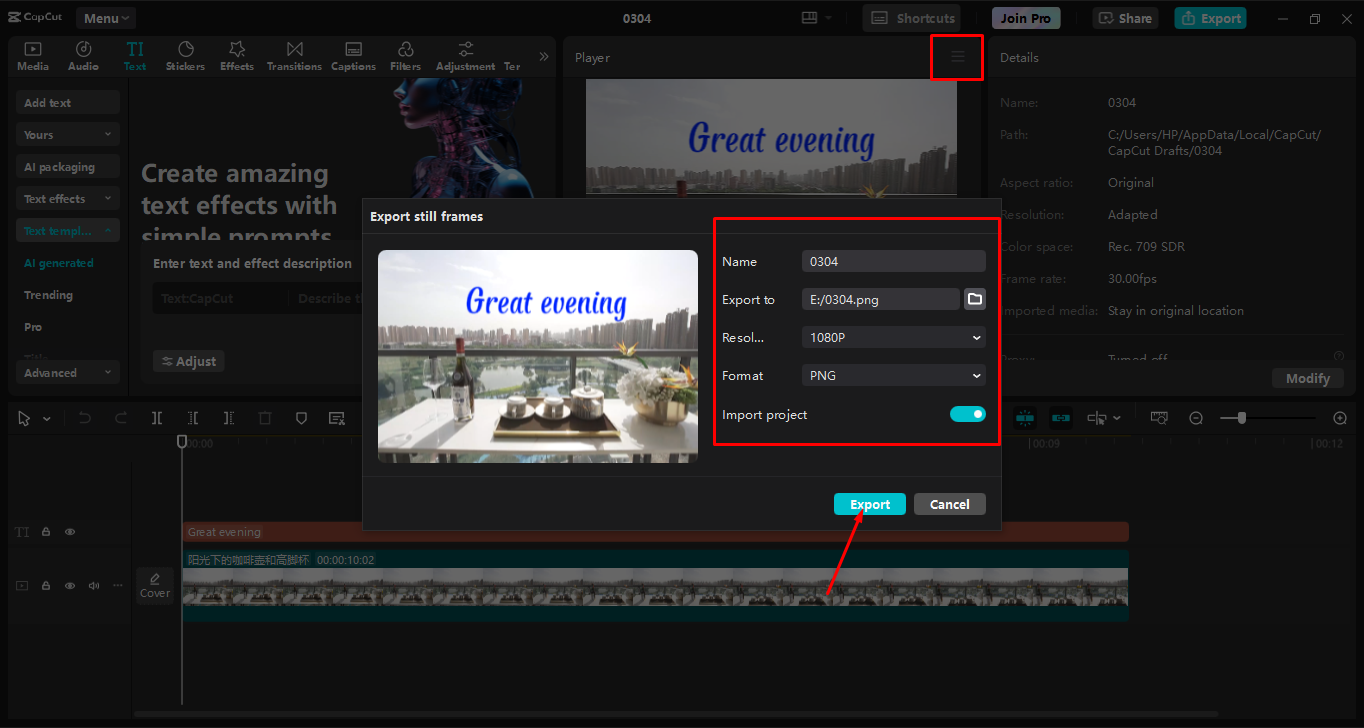Image resolution: width=1364 pixels, height=728 pixels.
Task: Open the Format dropdown showing PNG
Action: click(x=893, y=375)
